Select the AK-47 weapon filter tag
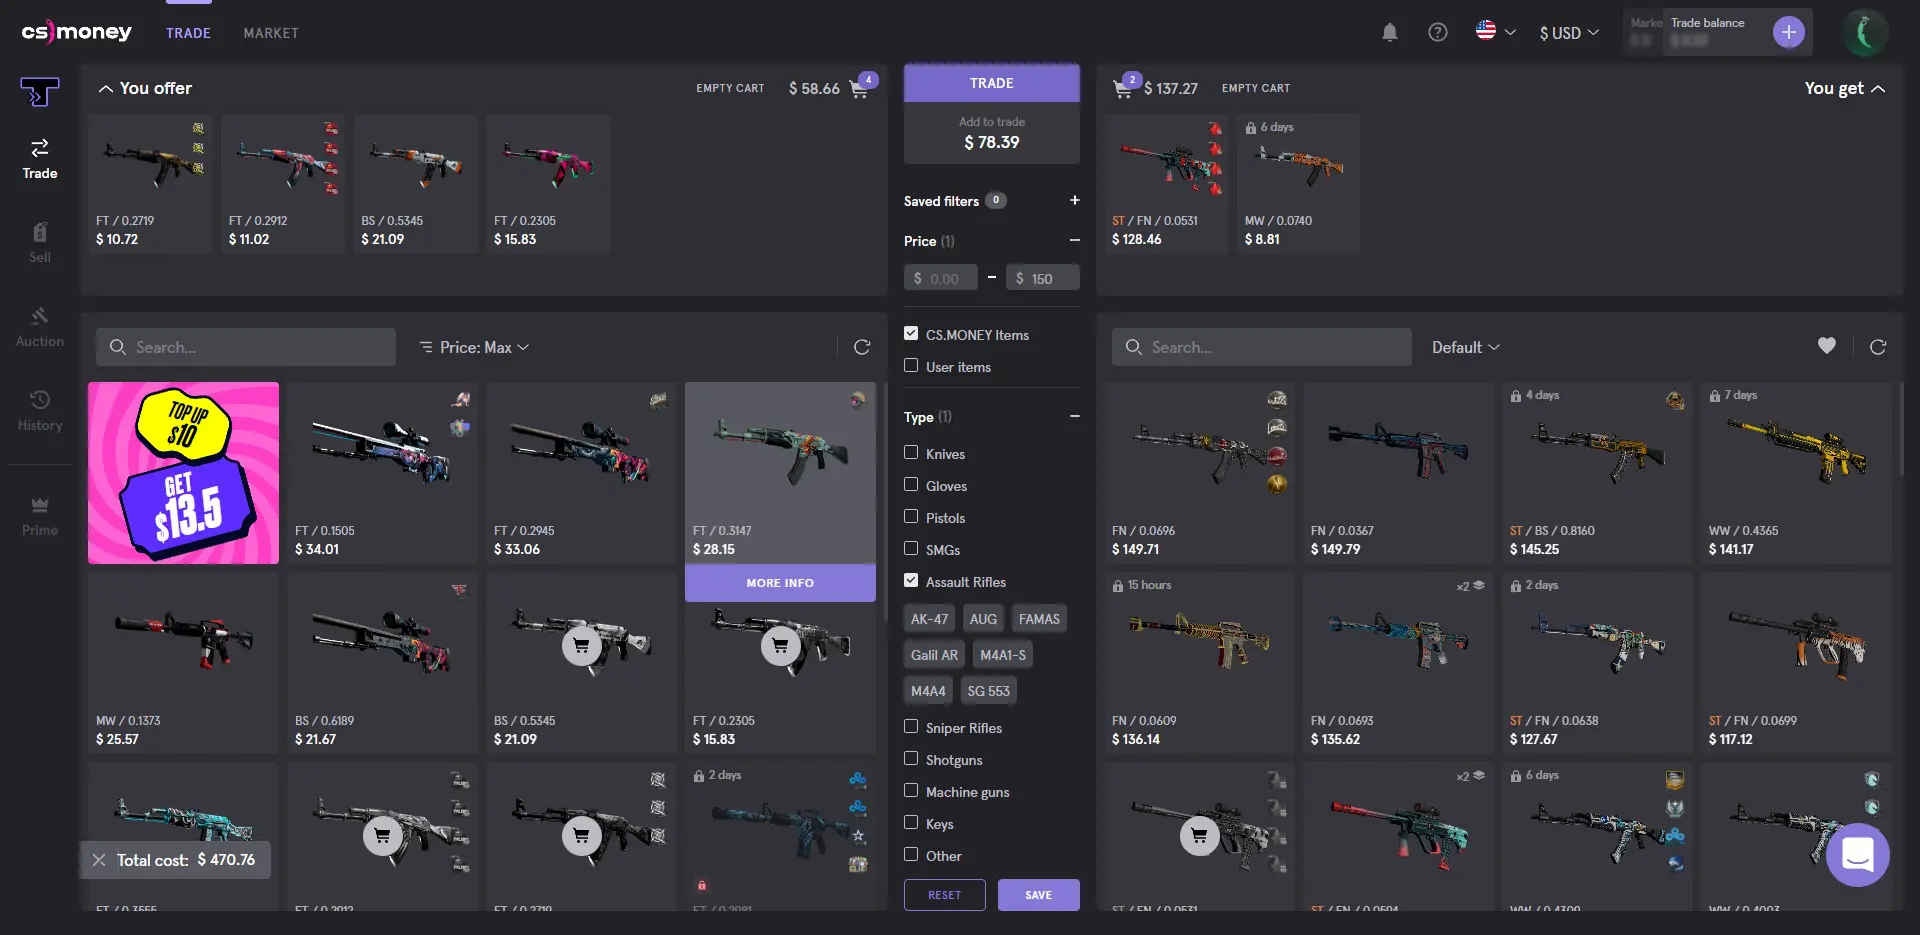This screenshot has width=1920, height=935. pyautogui.click(x=929, y=619)
